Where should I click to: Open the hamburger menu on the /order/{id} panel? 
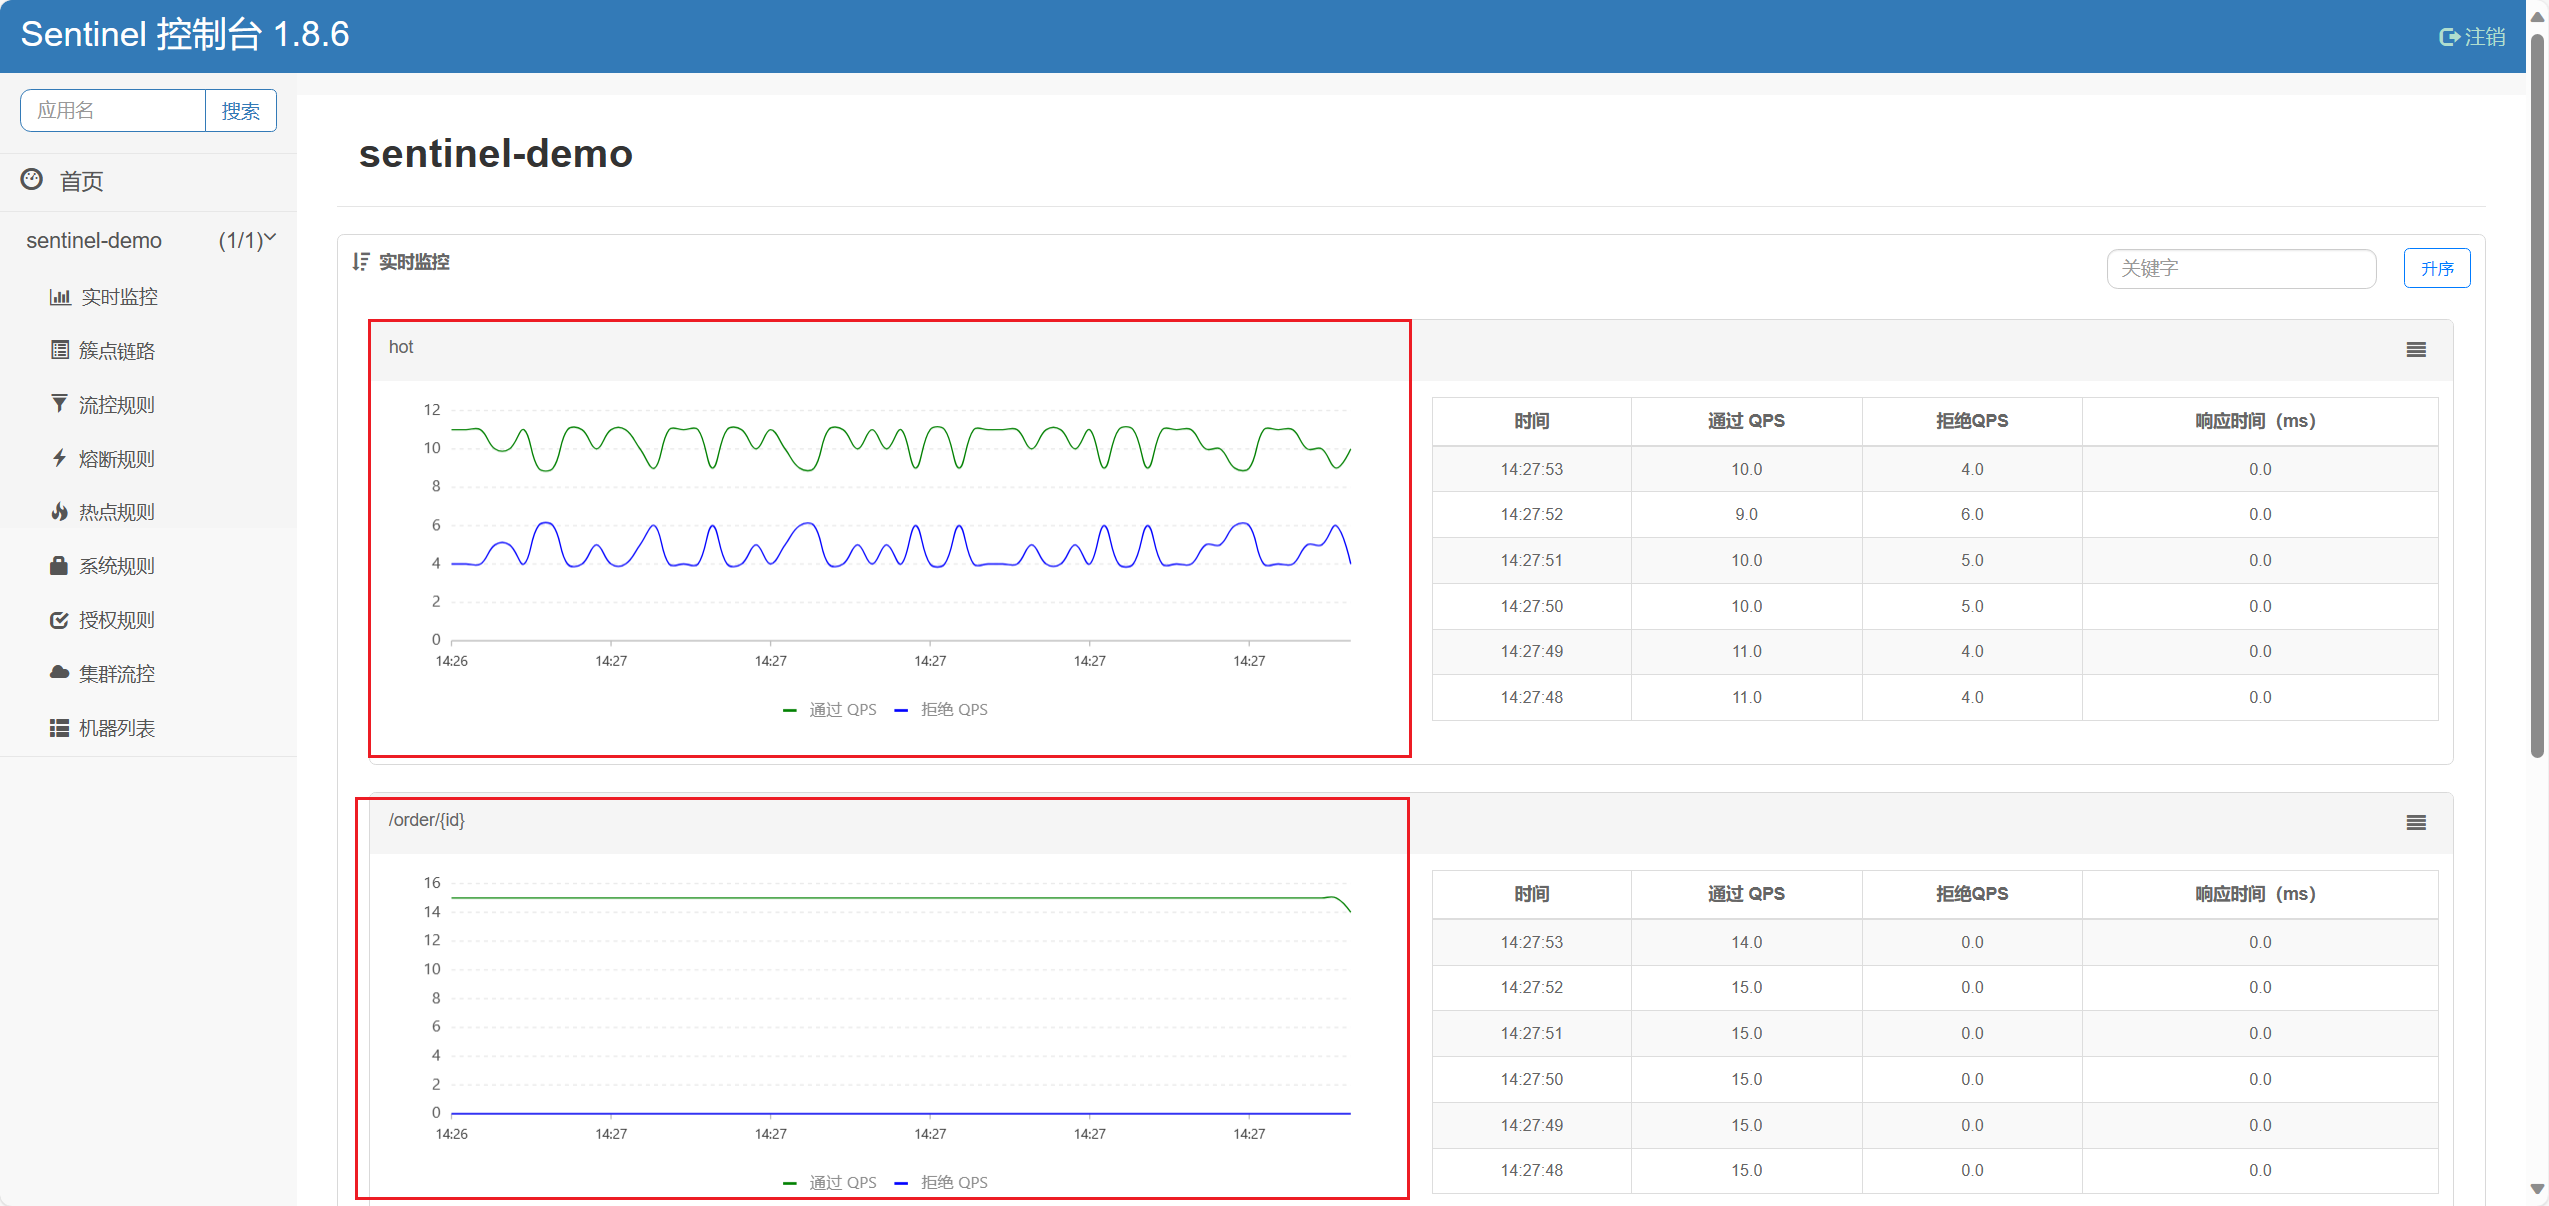point(2416,823)
